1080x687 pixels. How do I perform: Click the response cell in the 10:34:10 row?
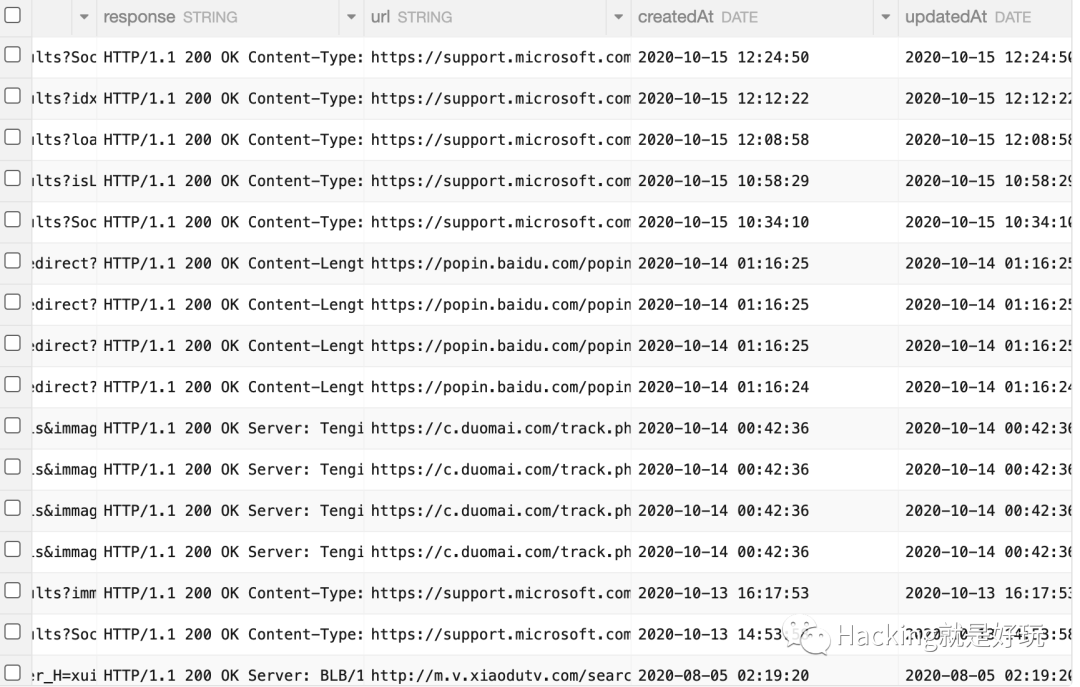(233, 223)
